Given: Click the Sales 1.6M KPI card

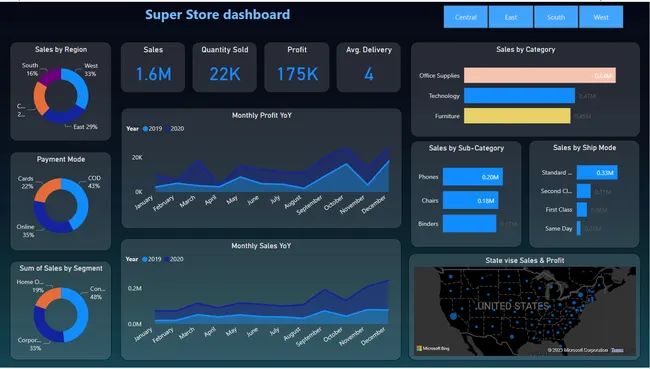Looking at the screenshot, I should pyautogui.click(x=153, y=67).
